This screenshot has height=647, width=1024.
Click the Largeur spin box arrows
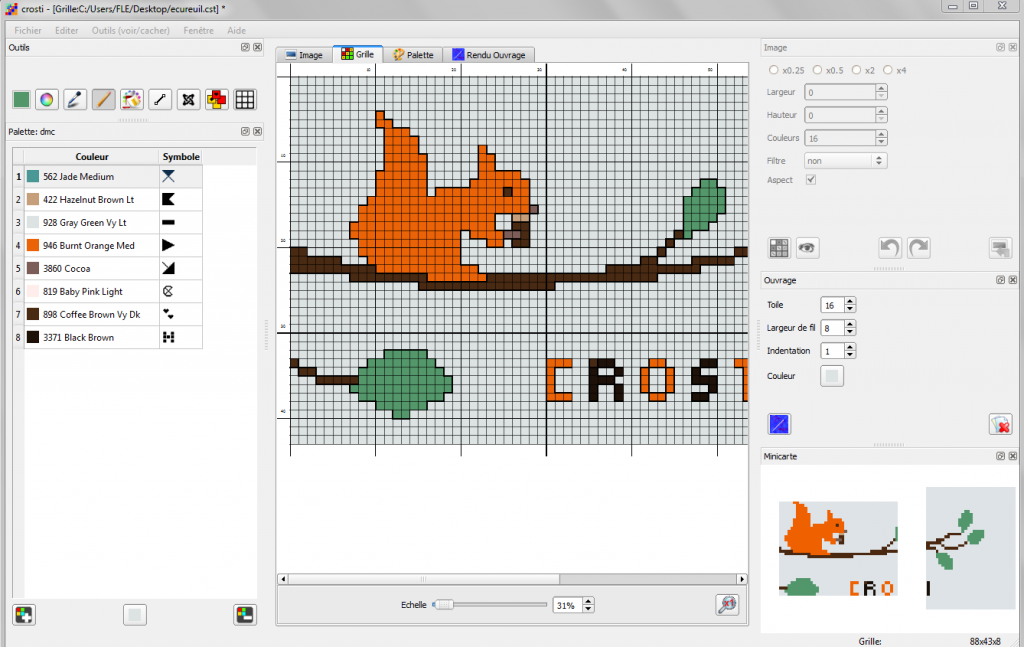click(881, 92)
